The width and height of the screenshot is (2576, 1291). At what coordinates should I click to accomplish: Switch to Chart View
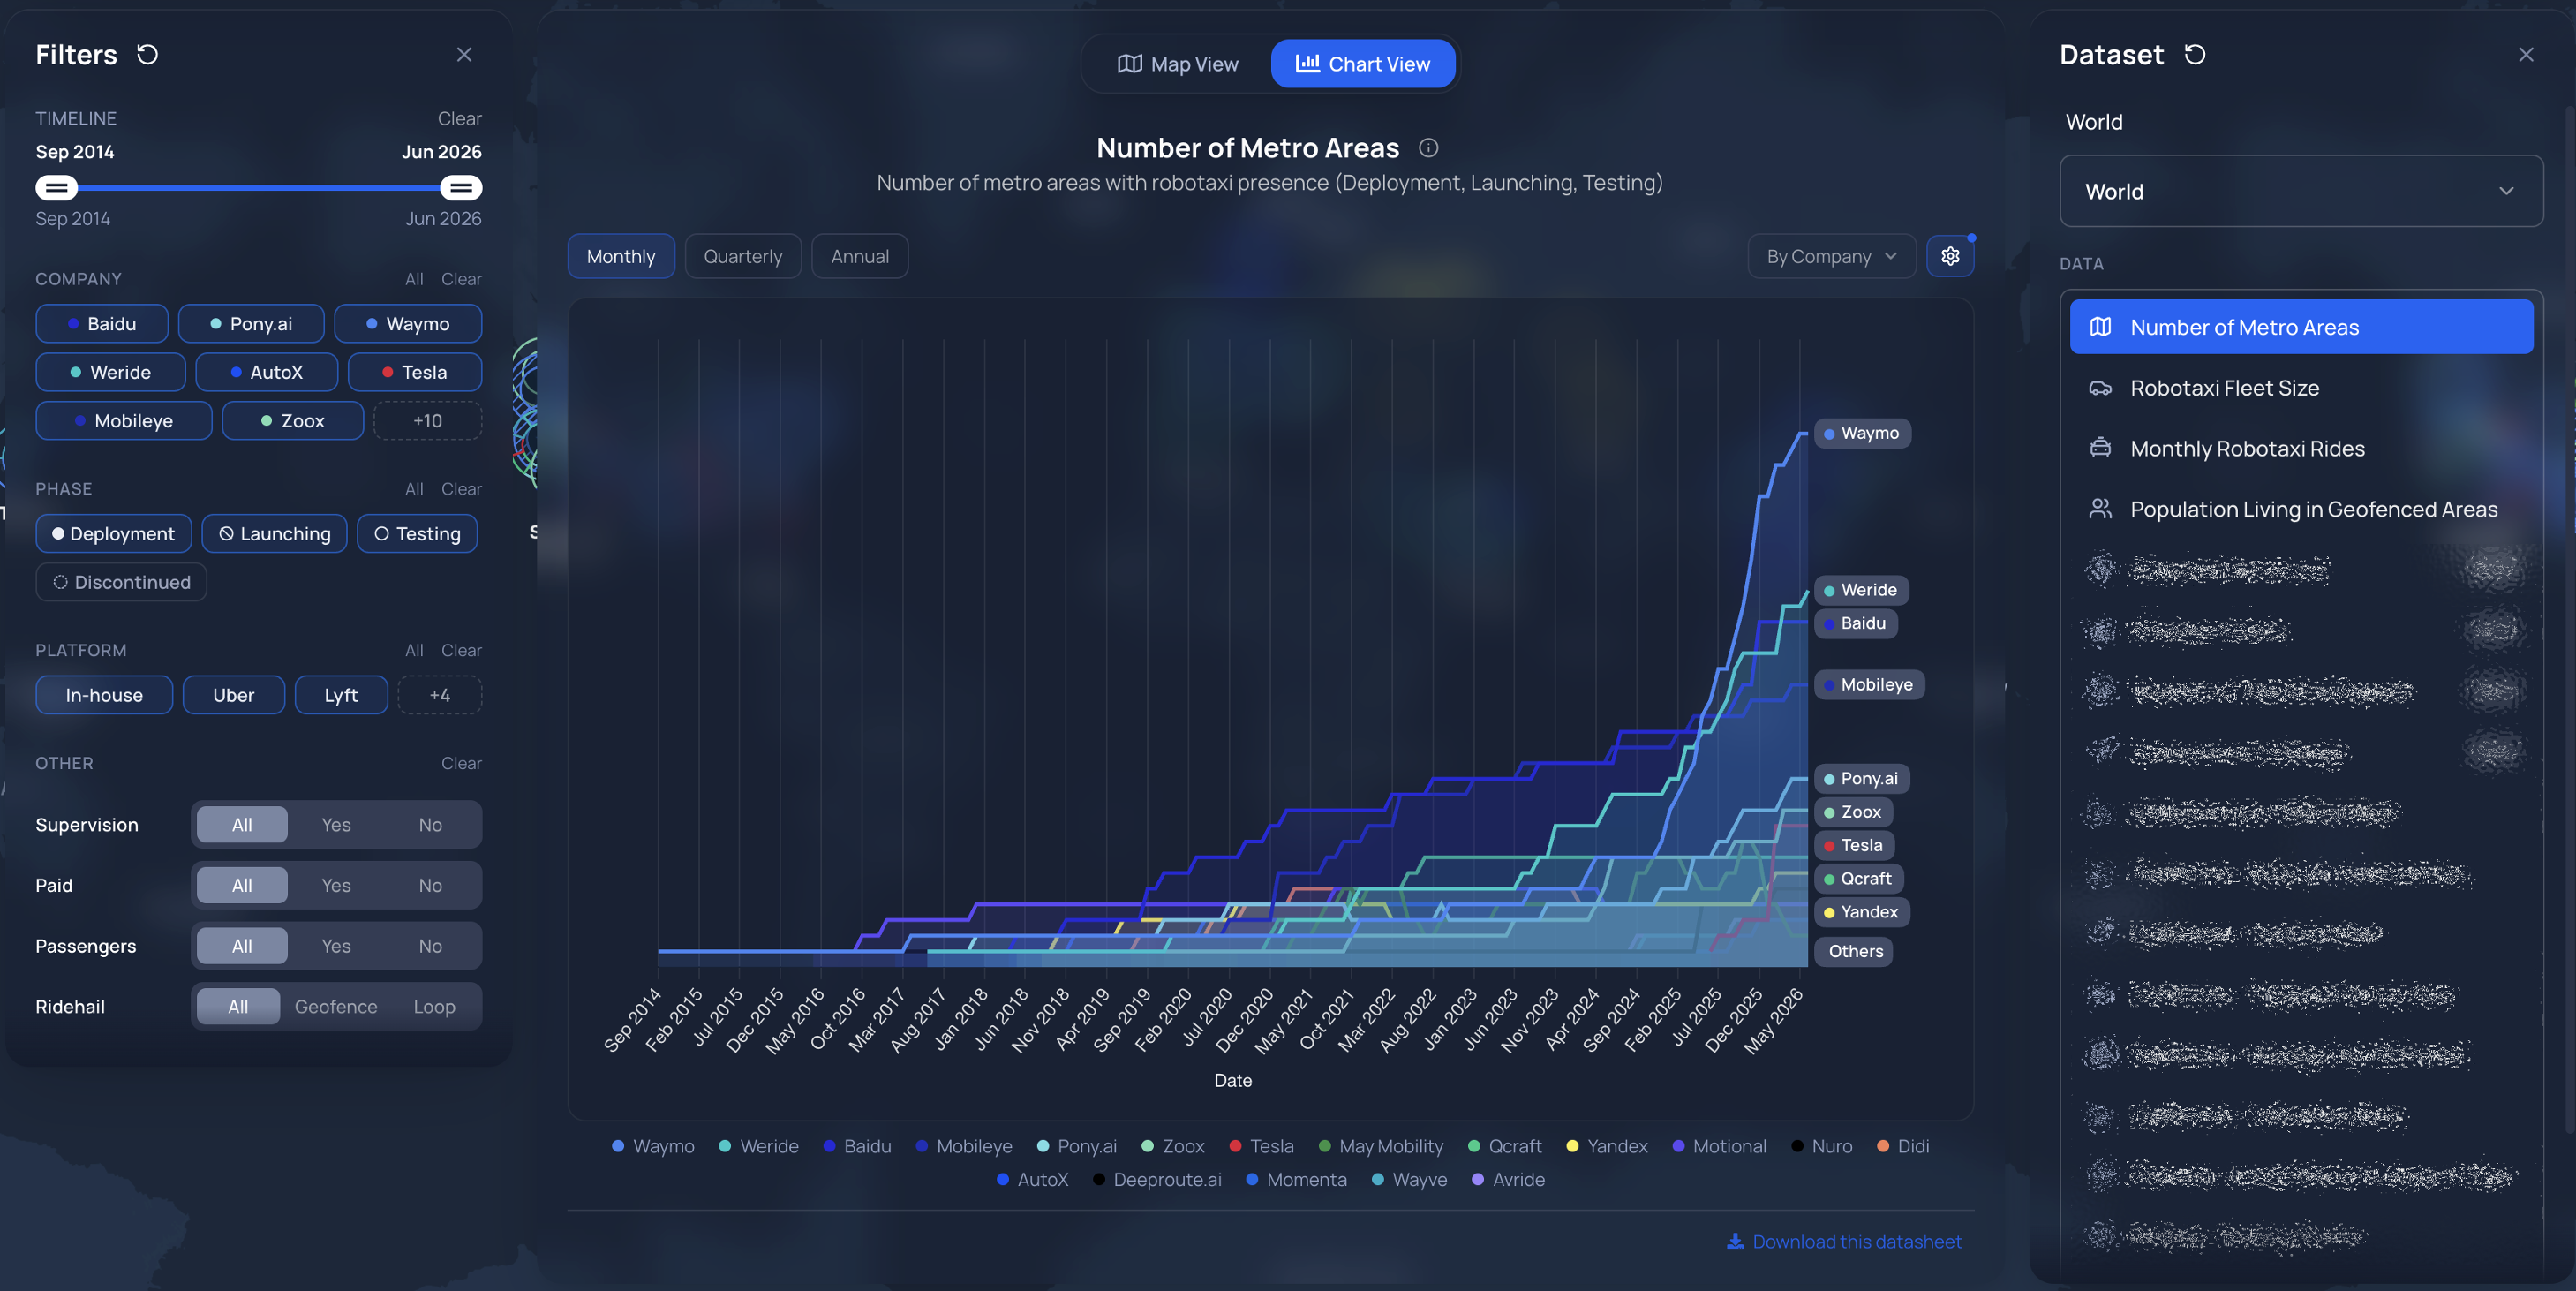1363,64
